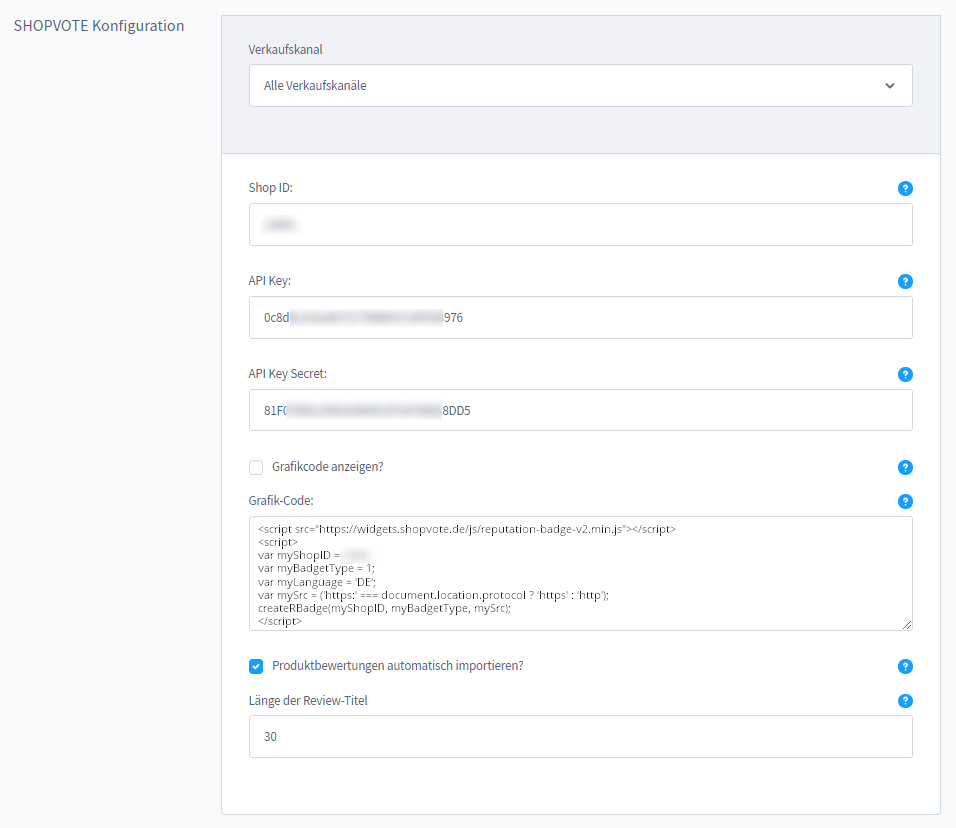Click the Produktbewertungen automatisch importieren? label
The height and width of the screenshot is (828, 956).
click(x=398, y=666)
